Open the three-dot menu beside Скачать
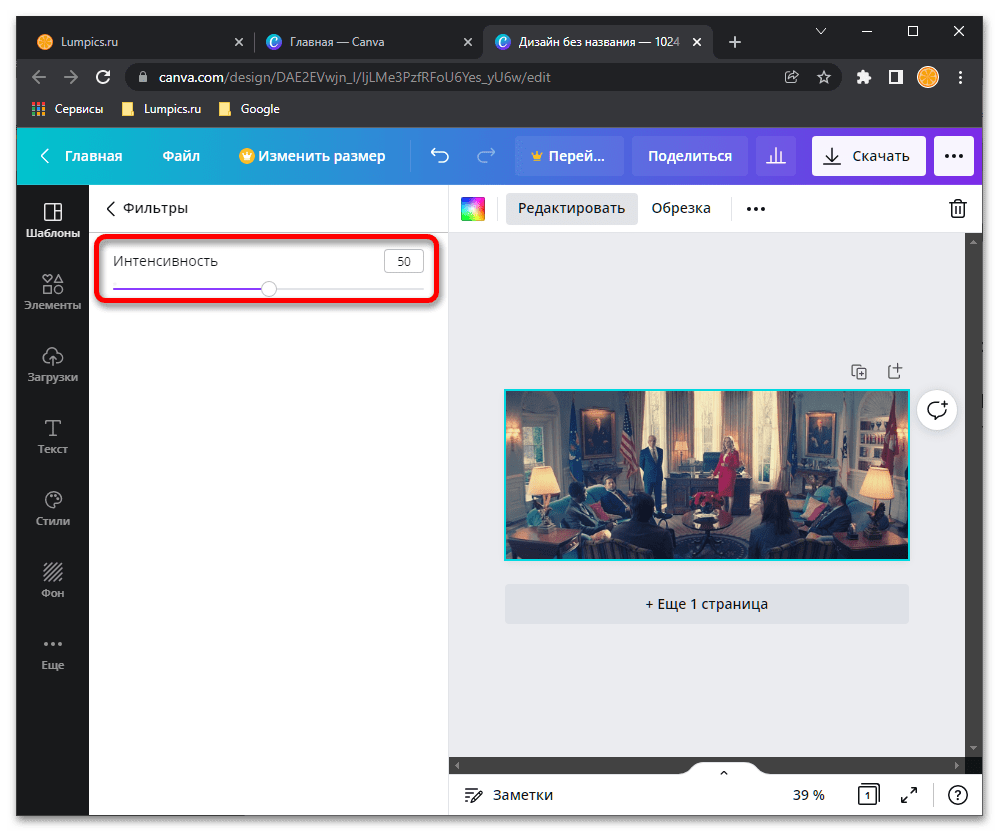The image size is (999, 832). [953, 155]
